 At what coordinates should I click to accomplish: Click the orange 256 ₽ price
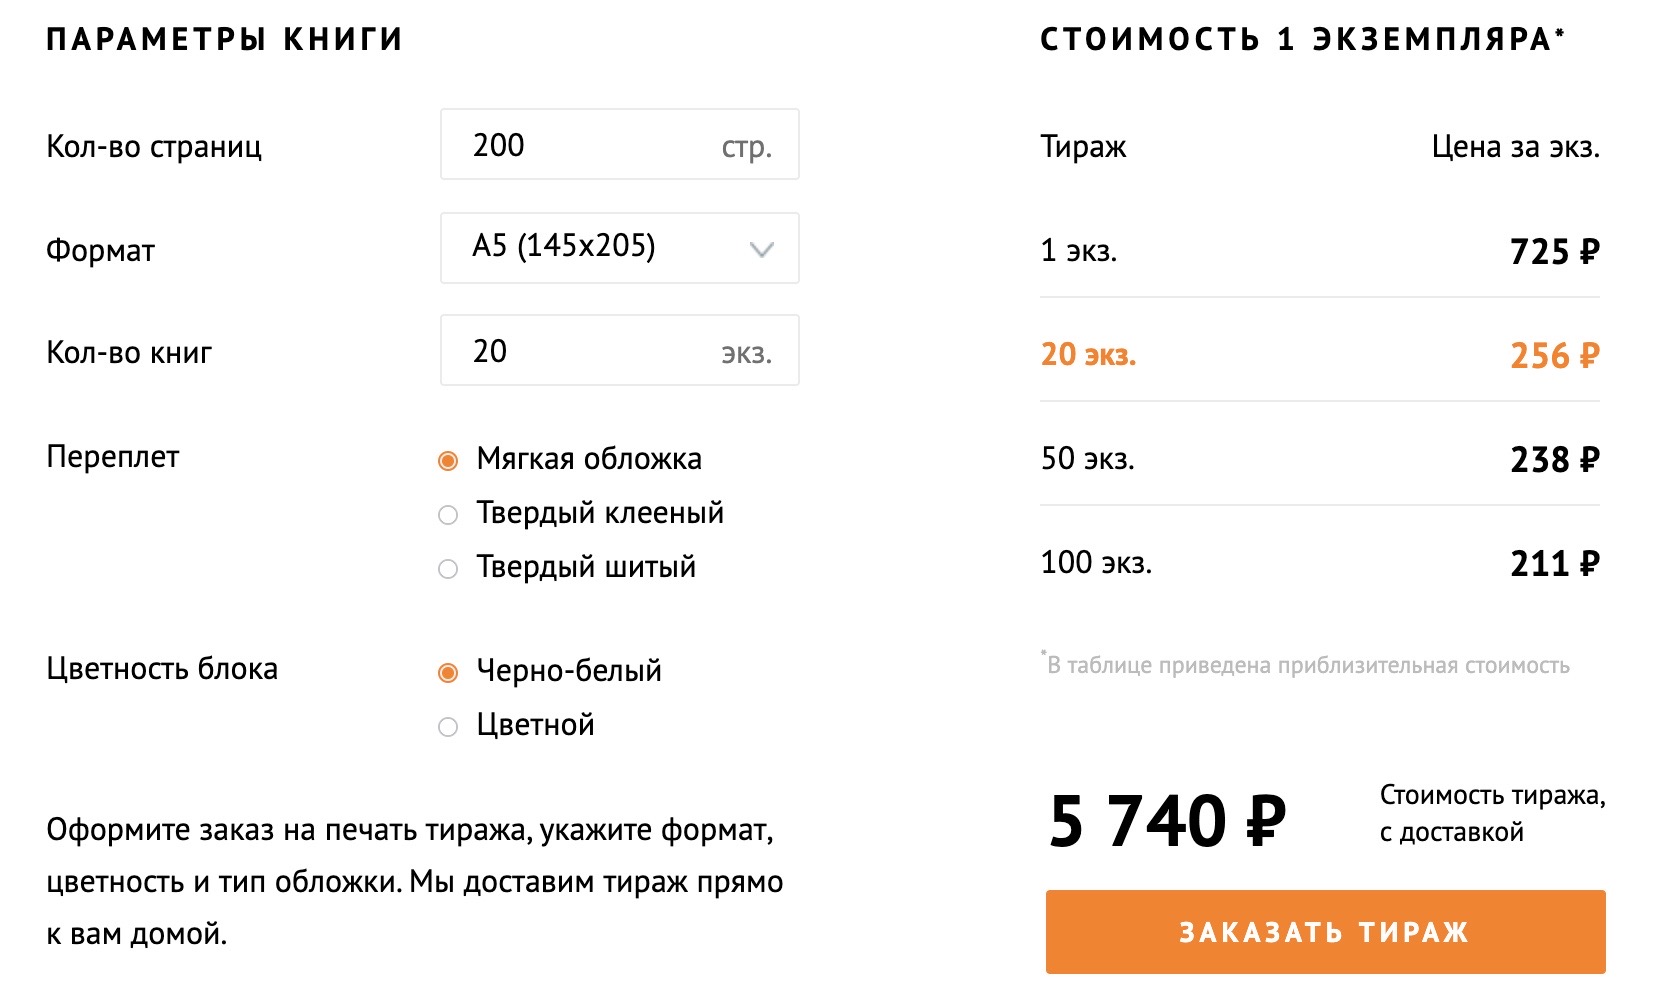1554,355
